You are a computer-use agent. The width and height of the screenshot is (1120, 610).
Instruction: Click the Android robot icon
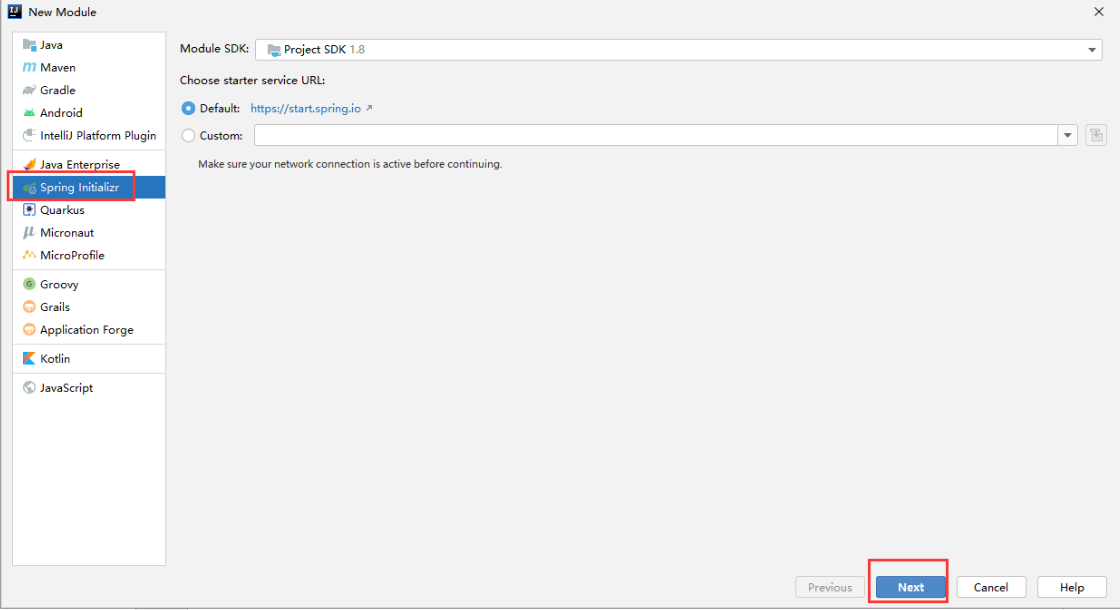point(29,113)
